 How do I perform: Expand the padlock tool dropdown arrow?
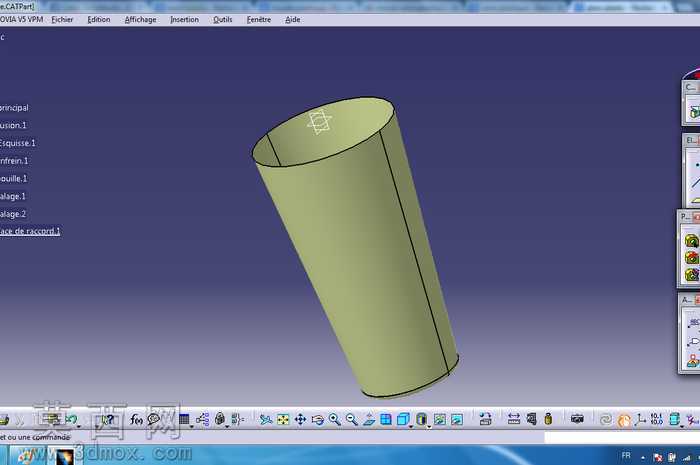(227, 427)
